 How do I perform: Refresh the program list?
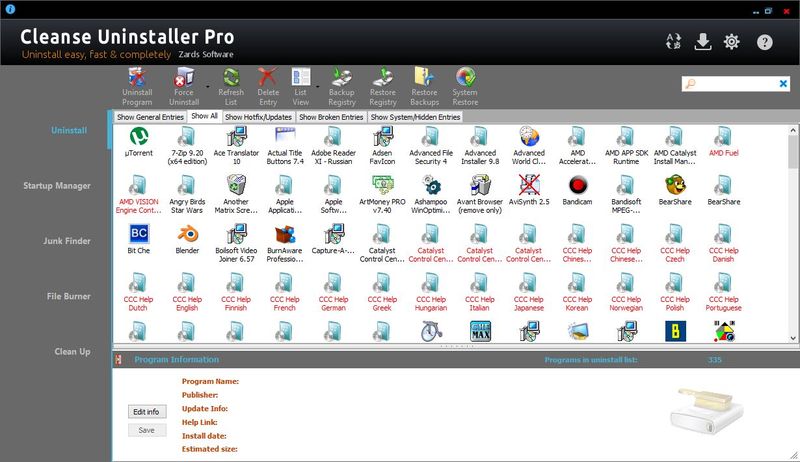point(231,87)
